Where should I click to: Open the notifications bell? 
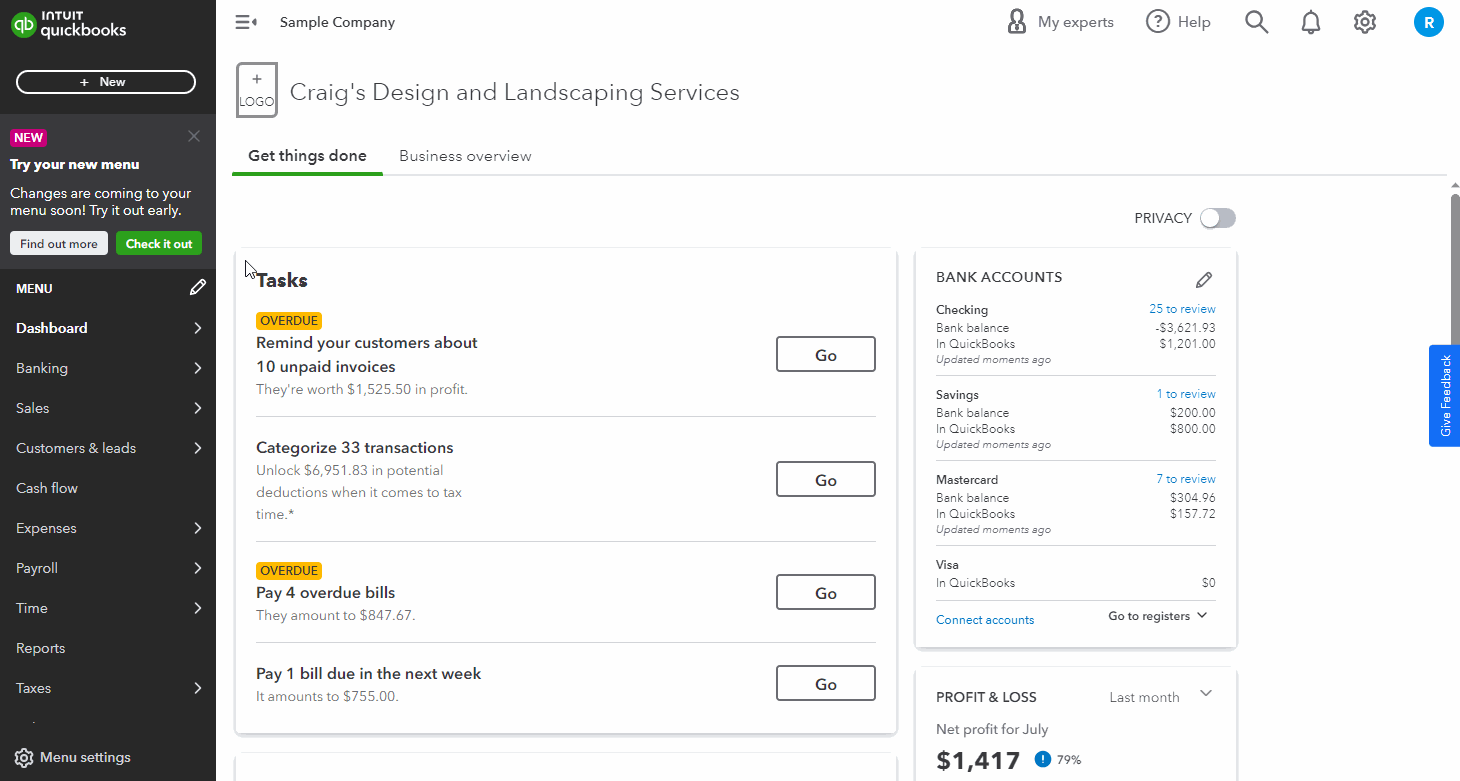click(1310, 22)
